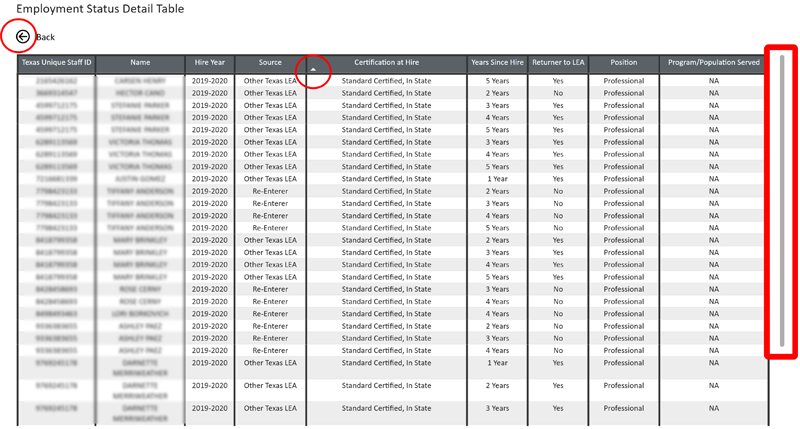800x429 pixels.
Task: Click 'Re-Enterer' in Lori Borkovich's row
Action: click(x=270, y=314)
